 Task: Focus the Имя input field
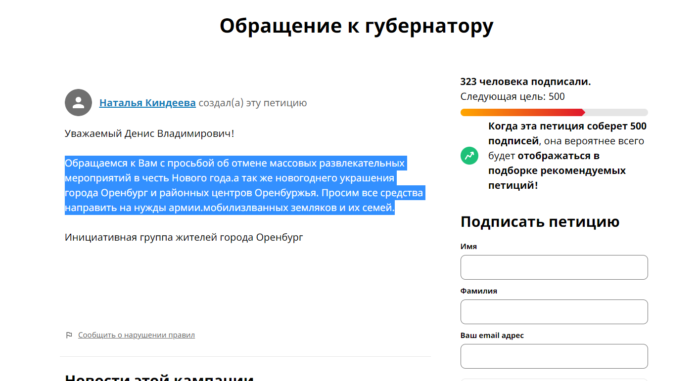pos(554,268)
